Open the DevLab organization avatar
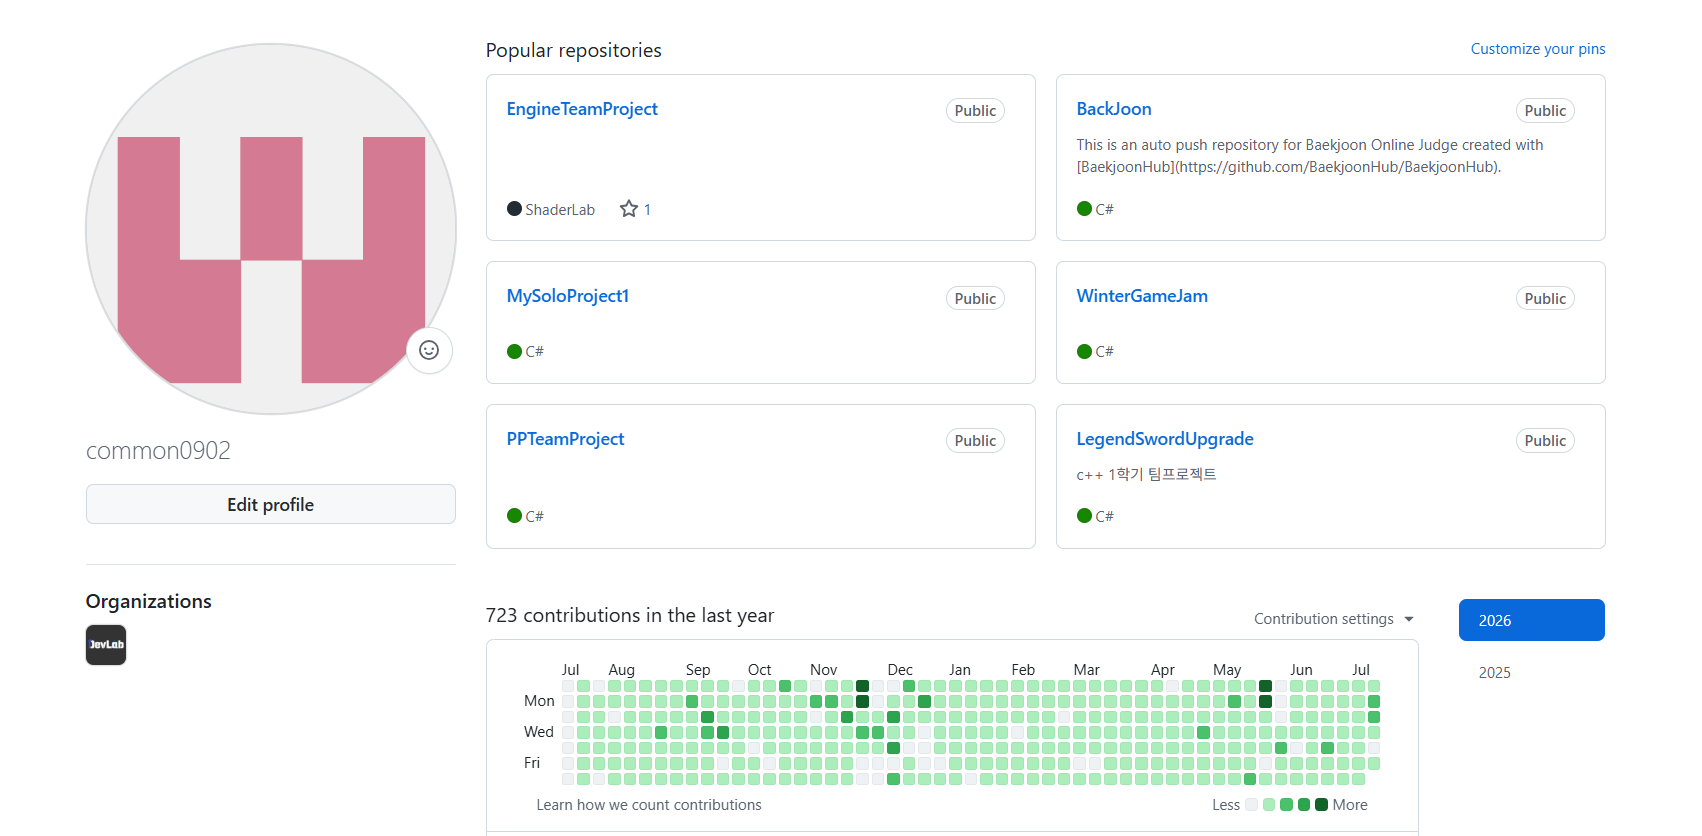 (106, 645)
